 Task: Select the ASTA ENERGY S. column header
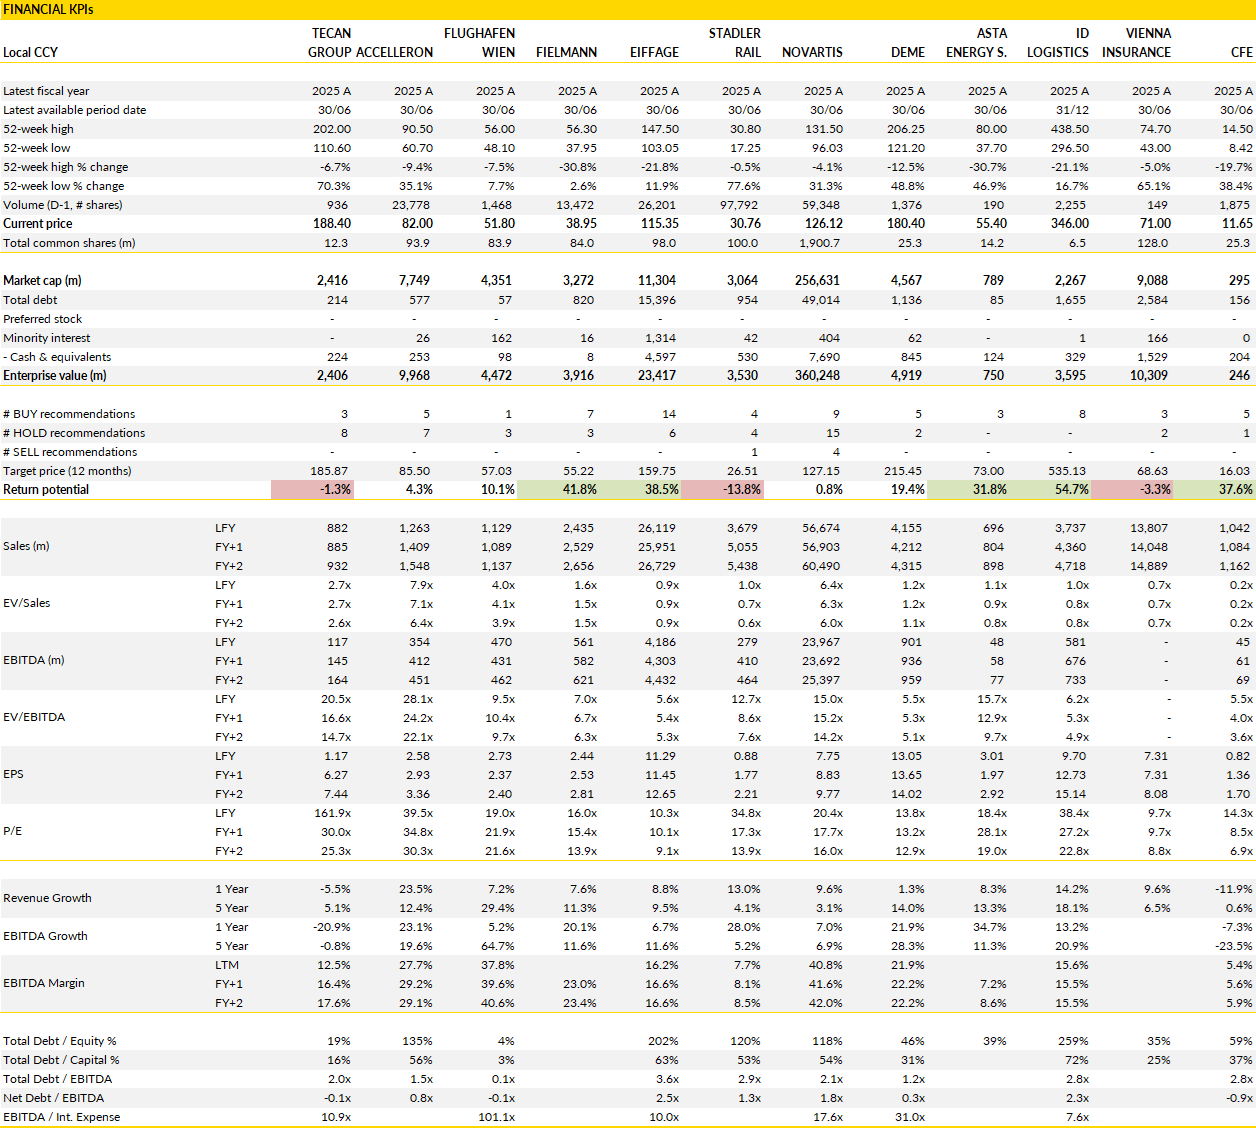(976, 43)
